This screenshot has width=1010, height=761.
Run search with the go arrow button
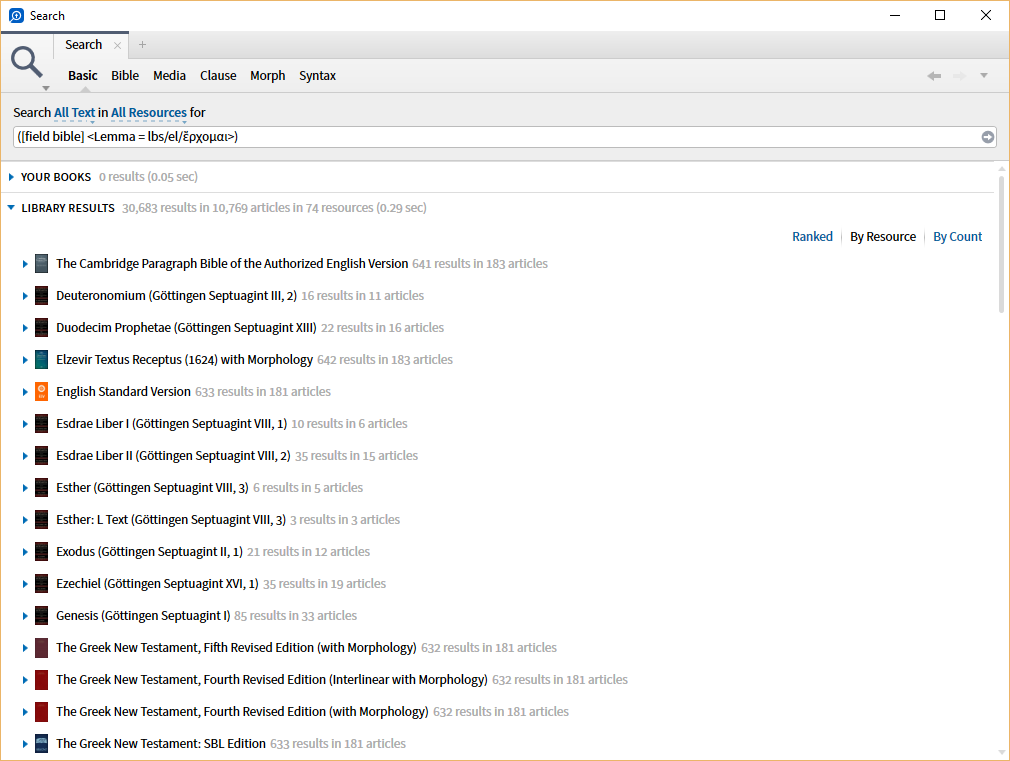987,137
